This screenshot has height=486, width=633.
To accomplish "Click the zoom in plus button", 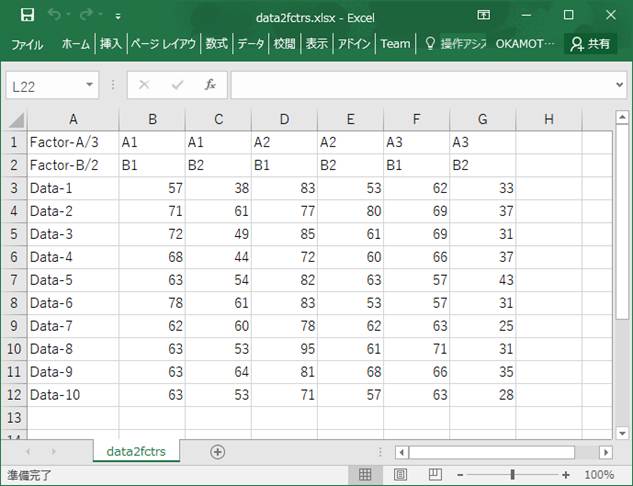I will (x=566, y=474).
